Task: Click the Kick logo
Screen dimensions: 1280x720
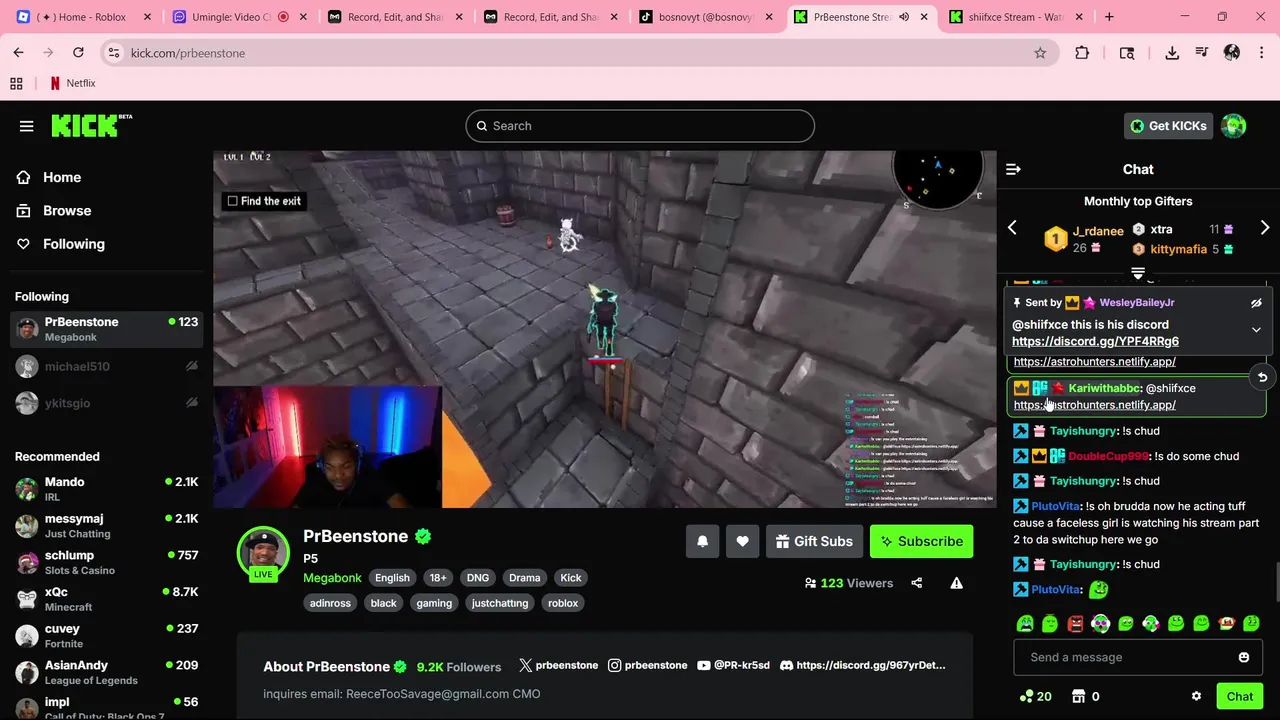Action: [91, 125]
